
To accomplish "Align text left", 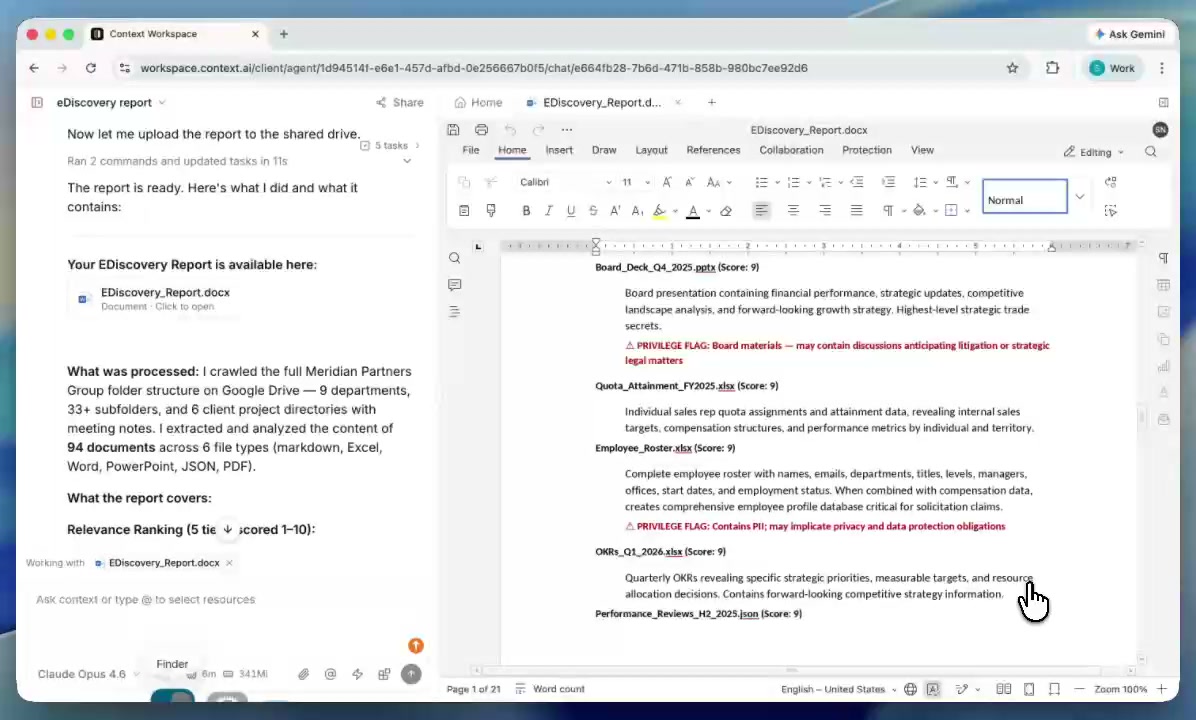I will coord(761,211).
